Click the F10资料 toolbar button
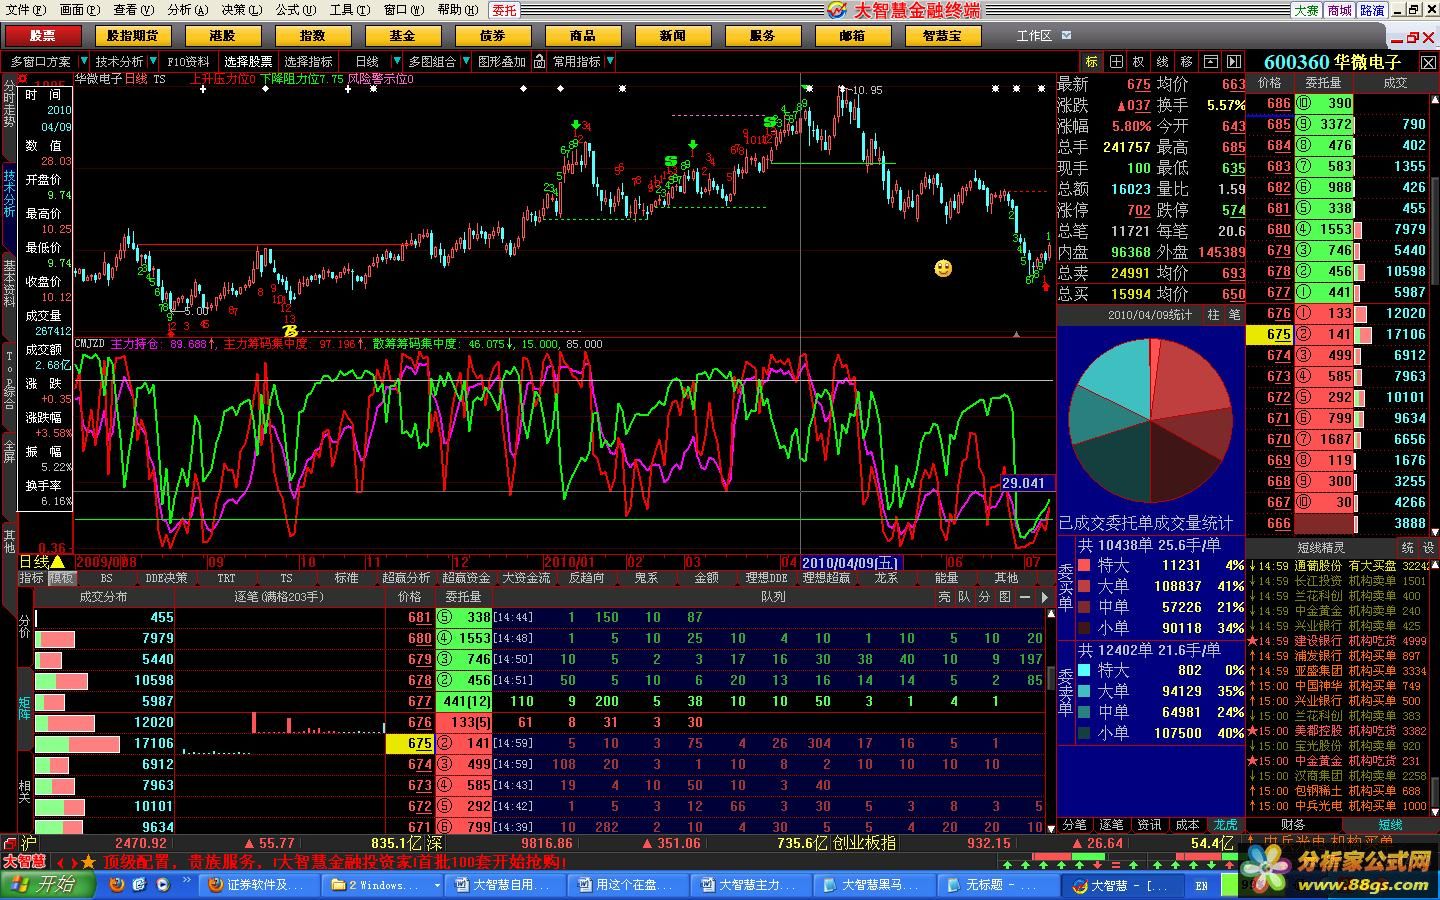The height and width of the screenshot is (900, 1440). (188, 61)
